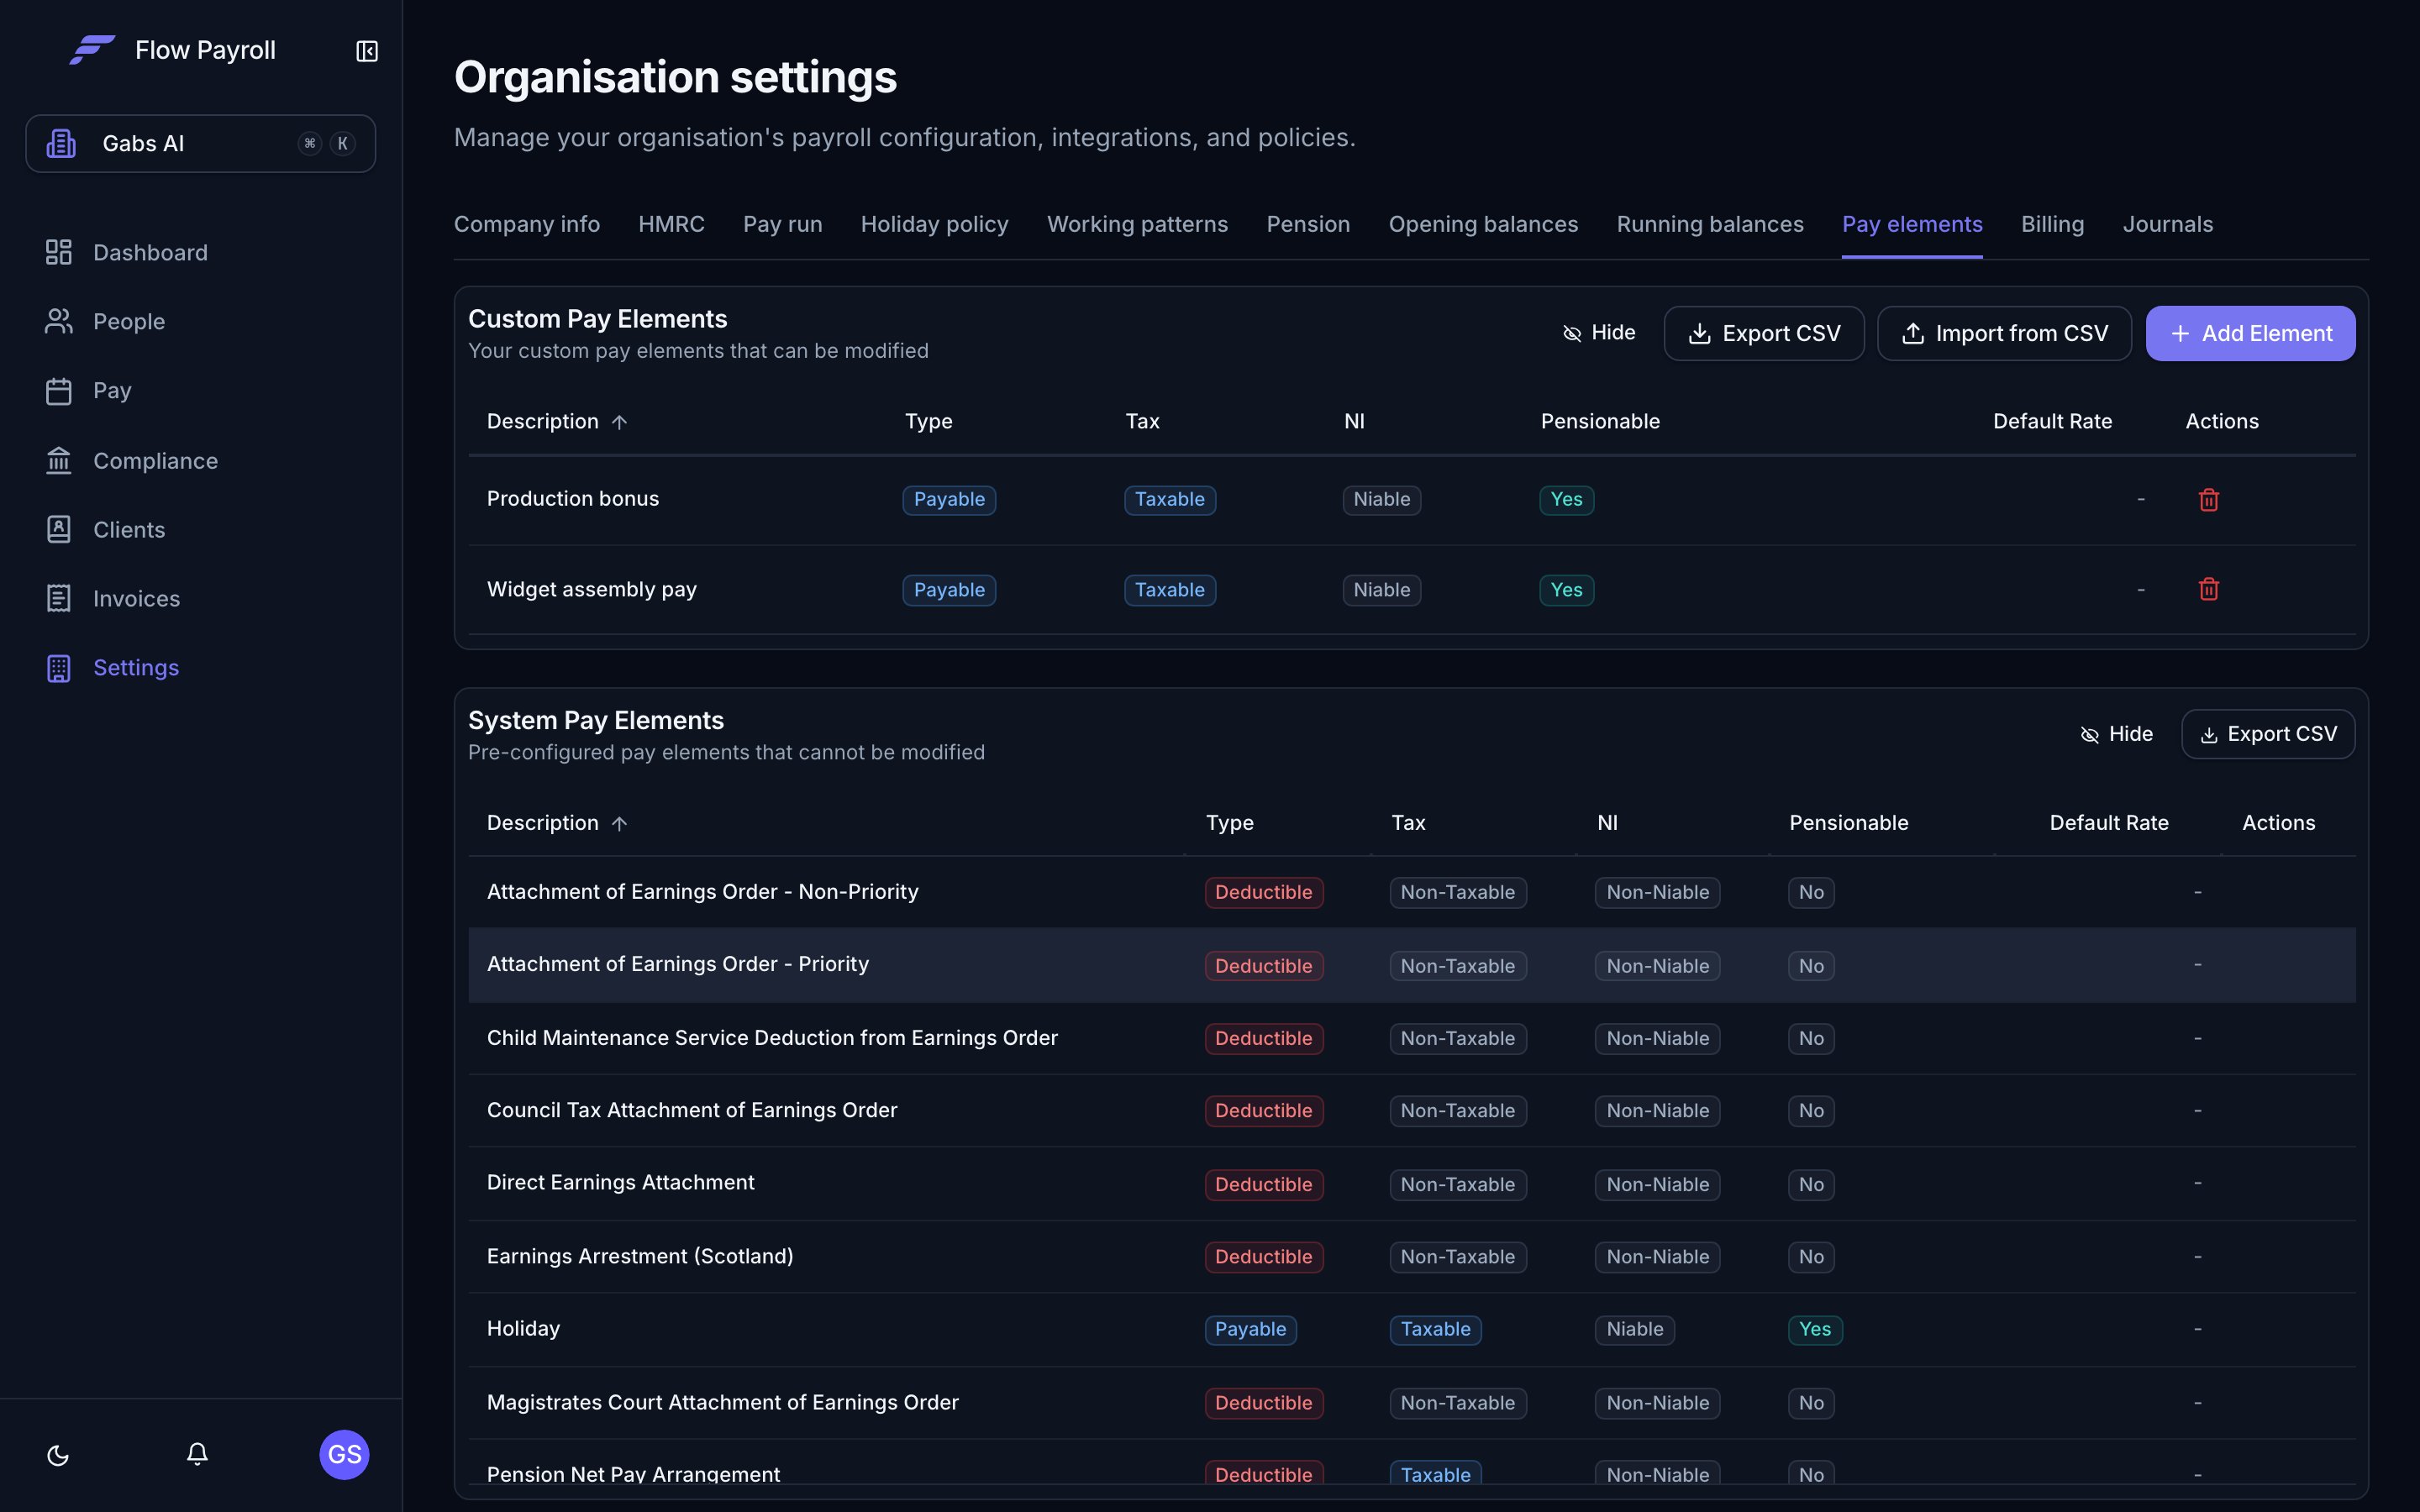Collapse the sidebar with the panel icon
Viewport: 2420px width, 1512px height.
click(x=367, y=51)
